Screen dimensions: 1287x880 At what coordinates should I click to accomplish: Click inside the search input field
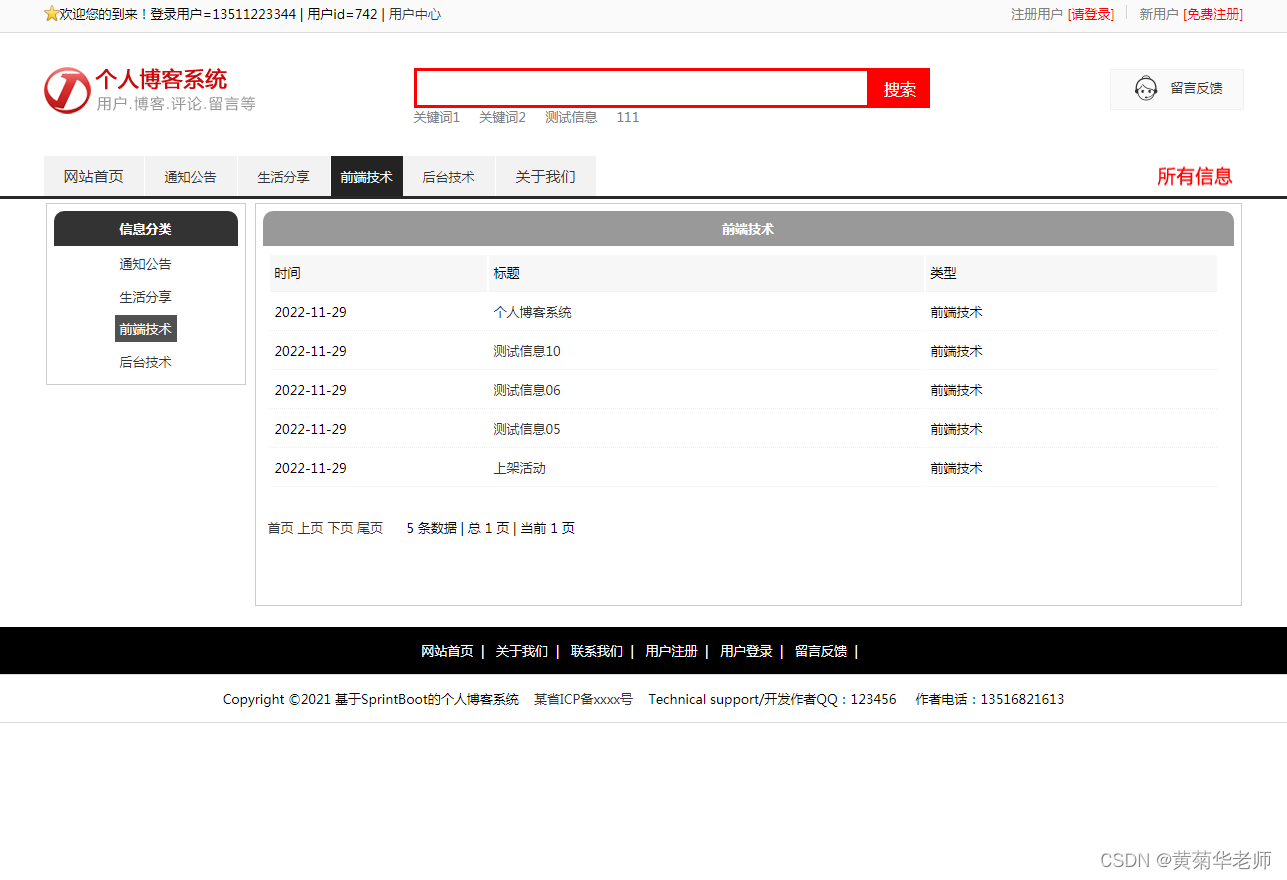[x=640, y=88]
